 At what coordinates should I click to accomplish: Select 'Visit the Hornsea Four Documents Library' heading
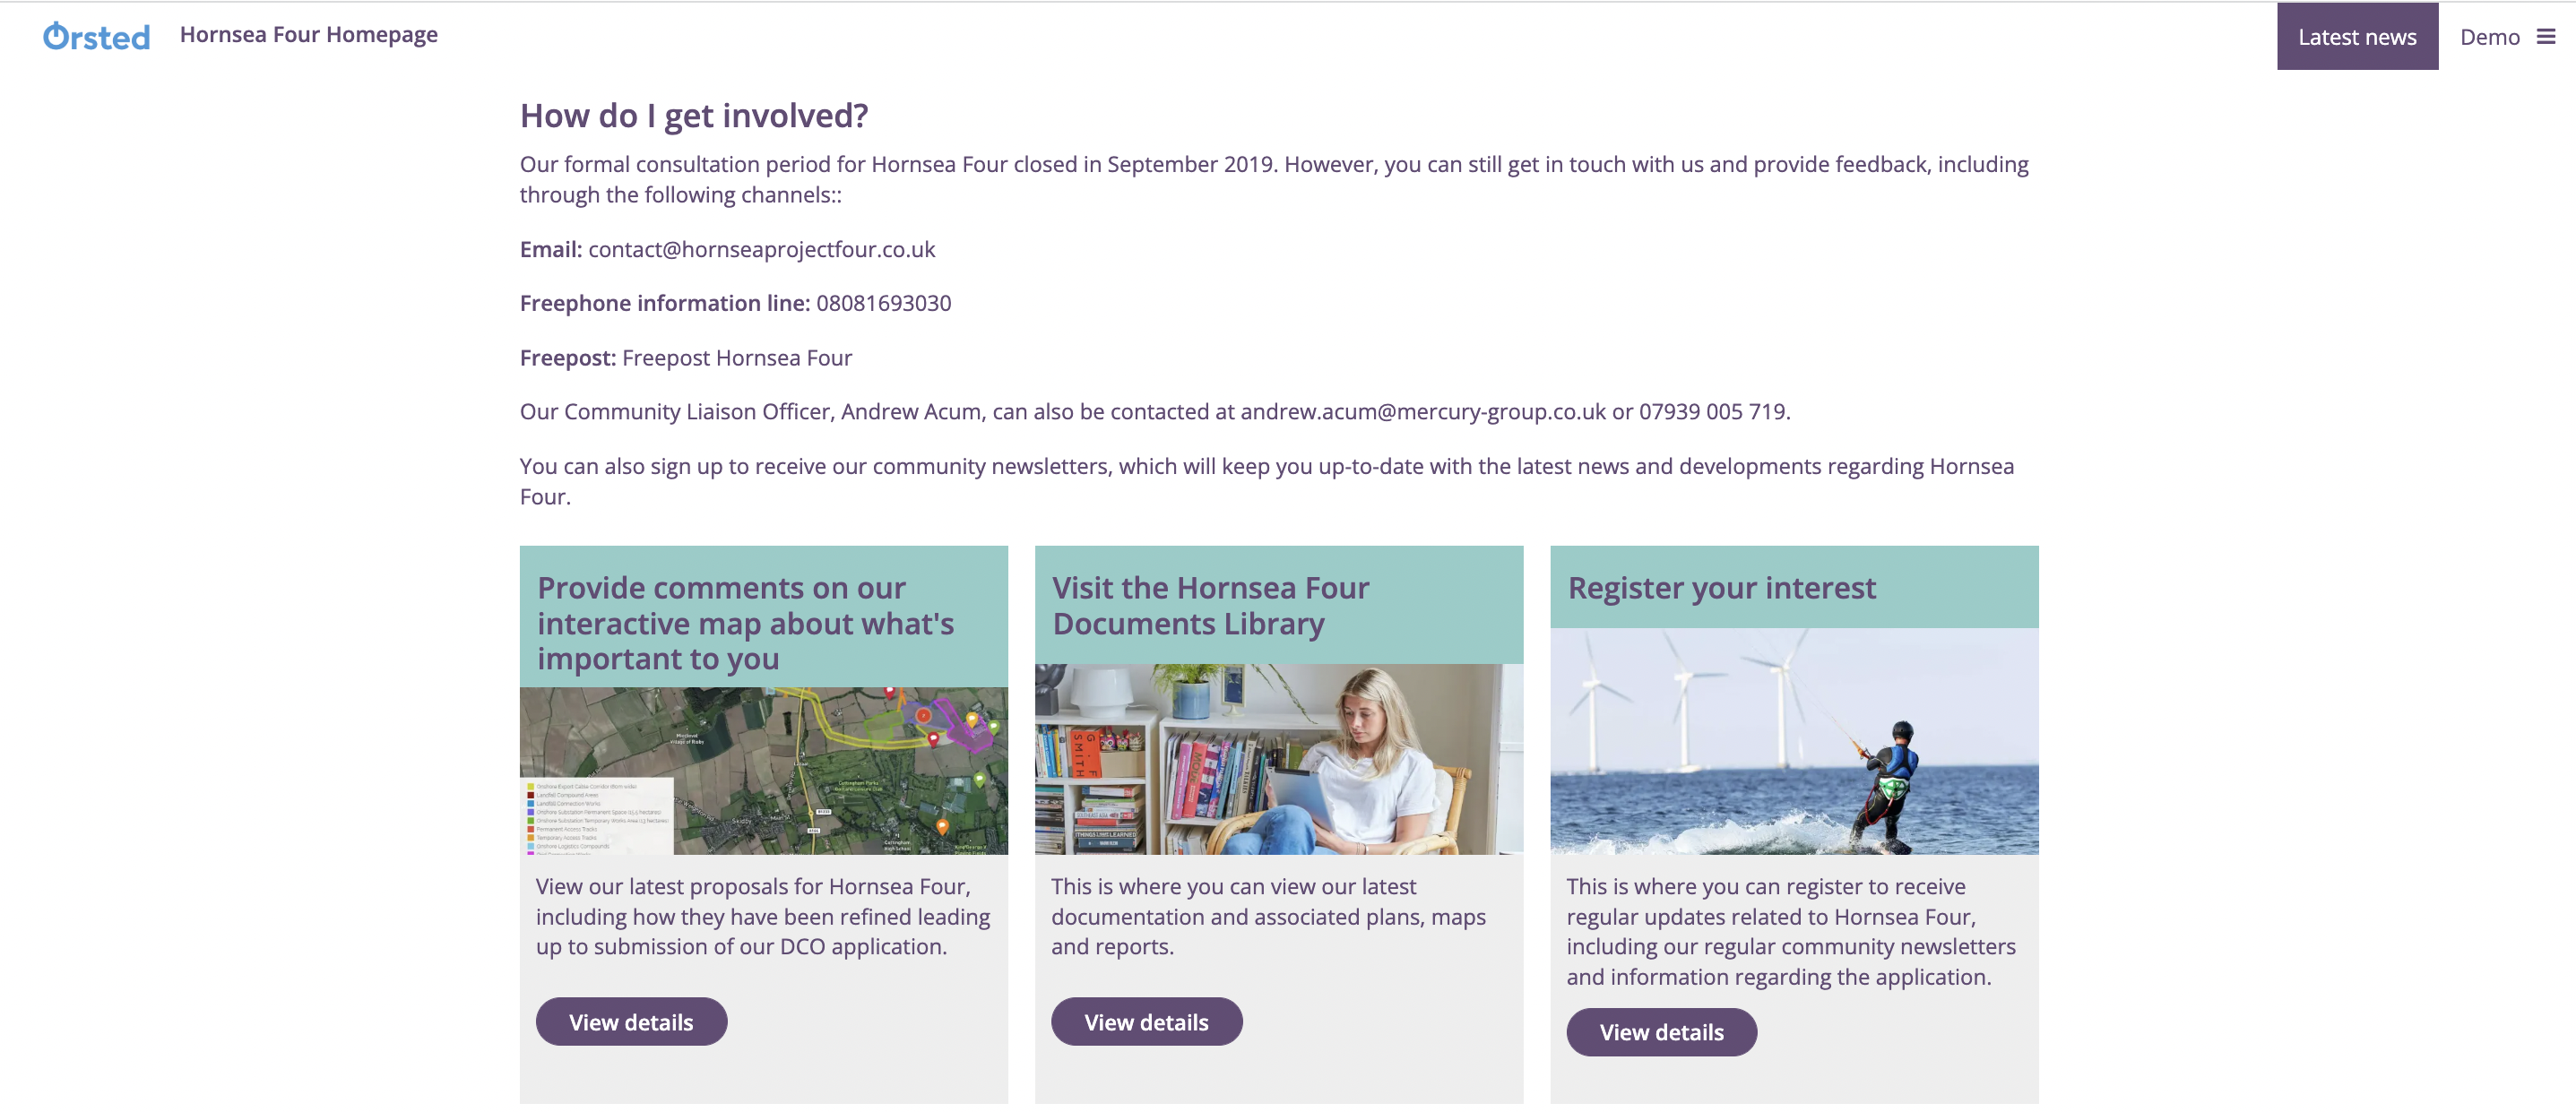point(1210,605)
